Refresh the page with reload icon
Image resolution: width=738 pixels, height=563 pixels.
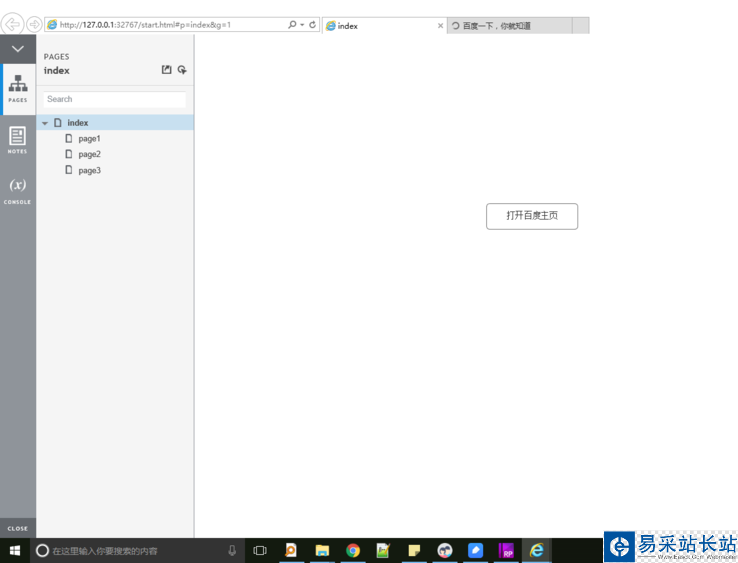313,24
